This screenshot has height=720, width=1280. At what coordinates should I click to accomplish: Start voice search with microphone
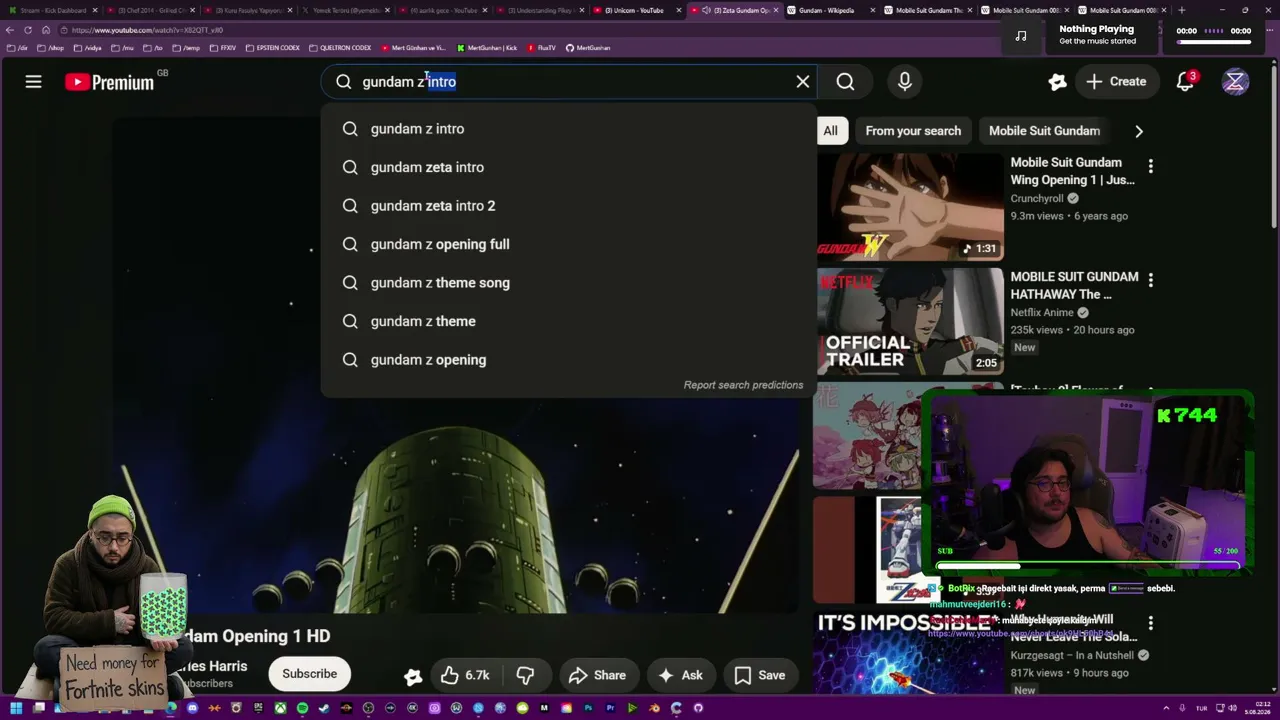pos(904,82)
